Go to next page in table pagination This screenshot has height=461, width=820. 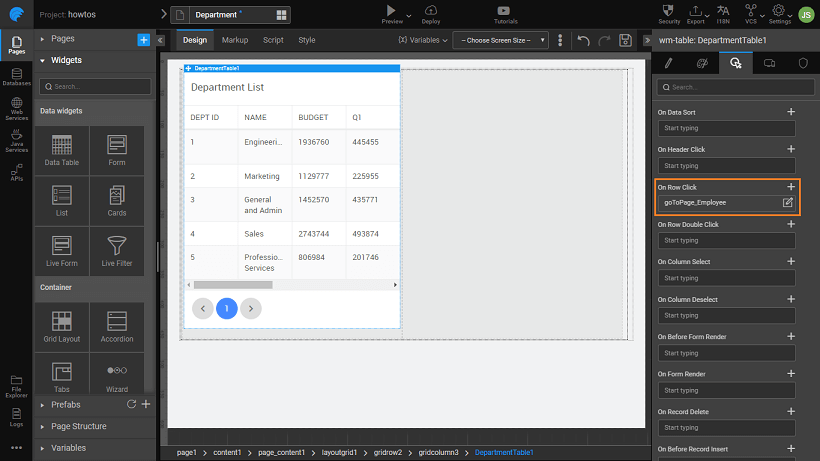251,308
